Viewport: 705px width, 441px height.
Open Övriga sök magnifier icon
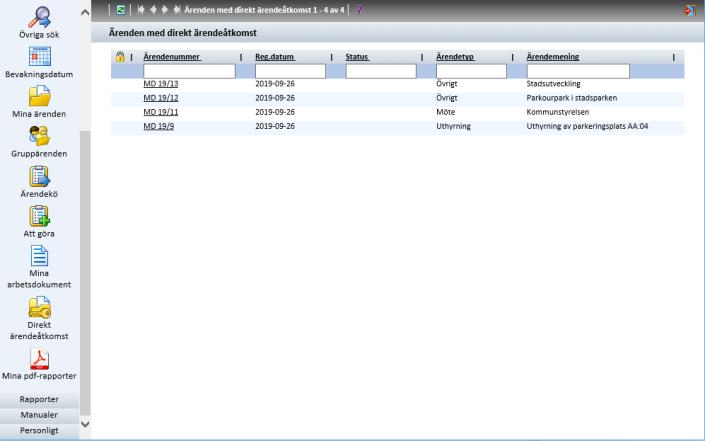[39, 18]
